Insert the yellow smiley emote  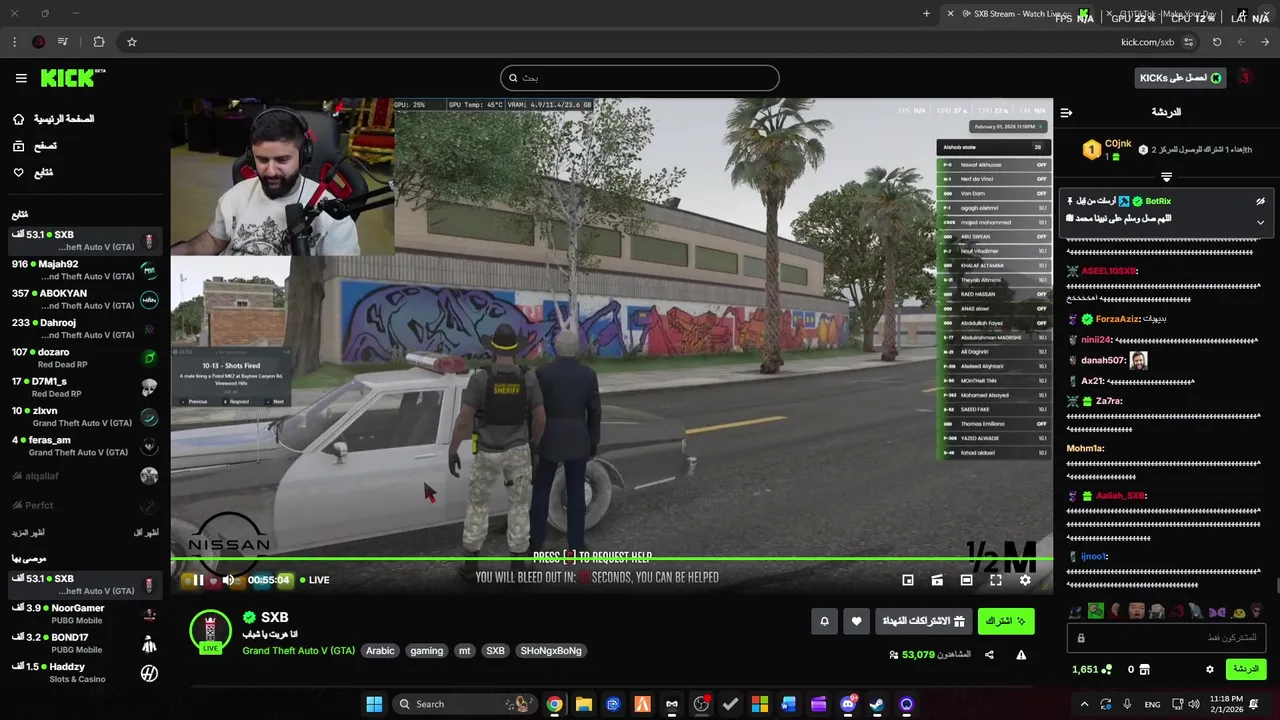tap(1239, 611)
